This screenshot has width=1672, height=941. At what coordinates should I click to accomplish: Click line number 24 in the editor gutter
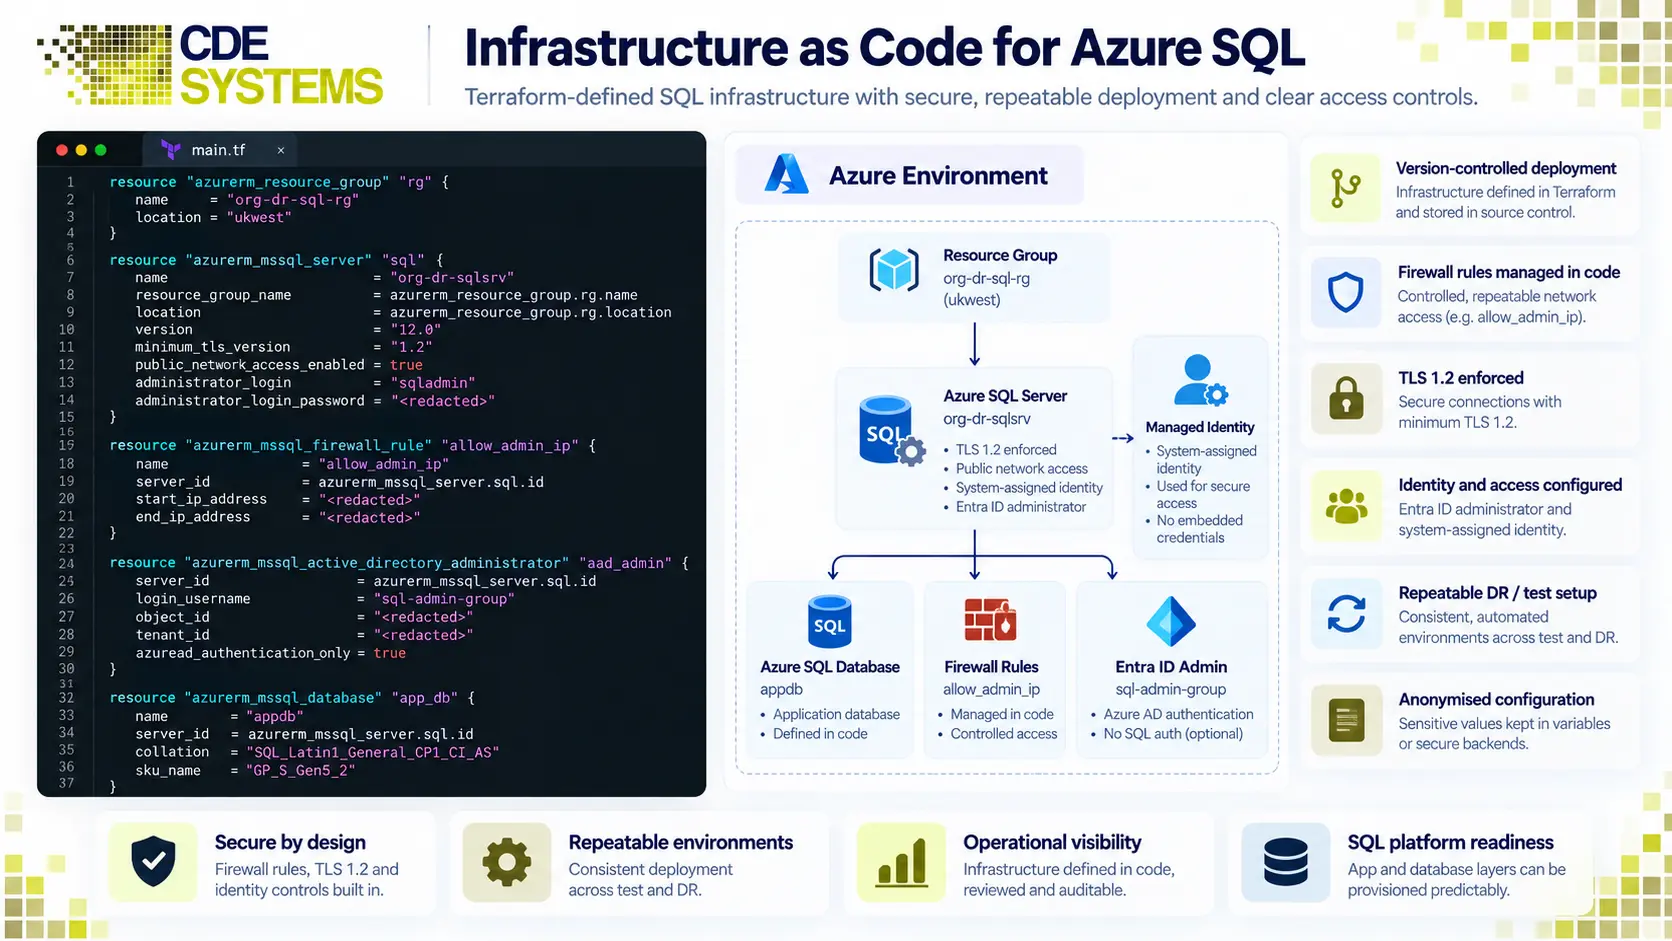pos(66,563)
